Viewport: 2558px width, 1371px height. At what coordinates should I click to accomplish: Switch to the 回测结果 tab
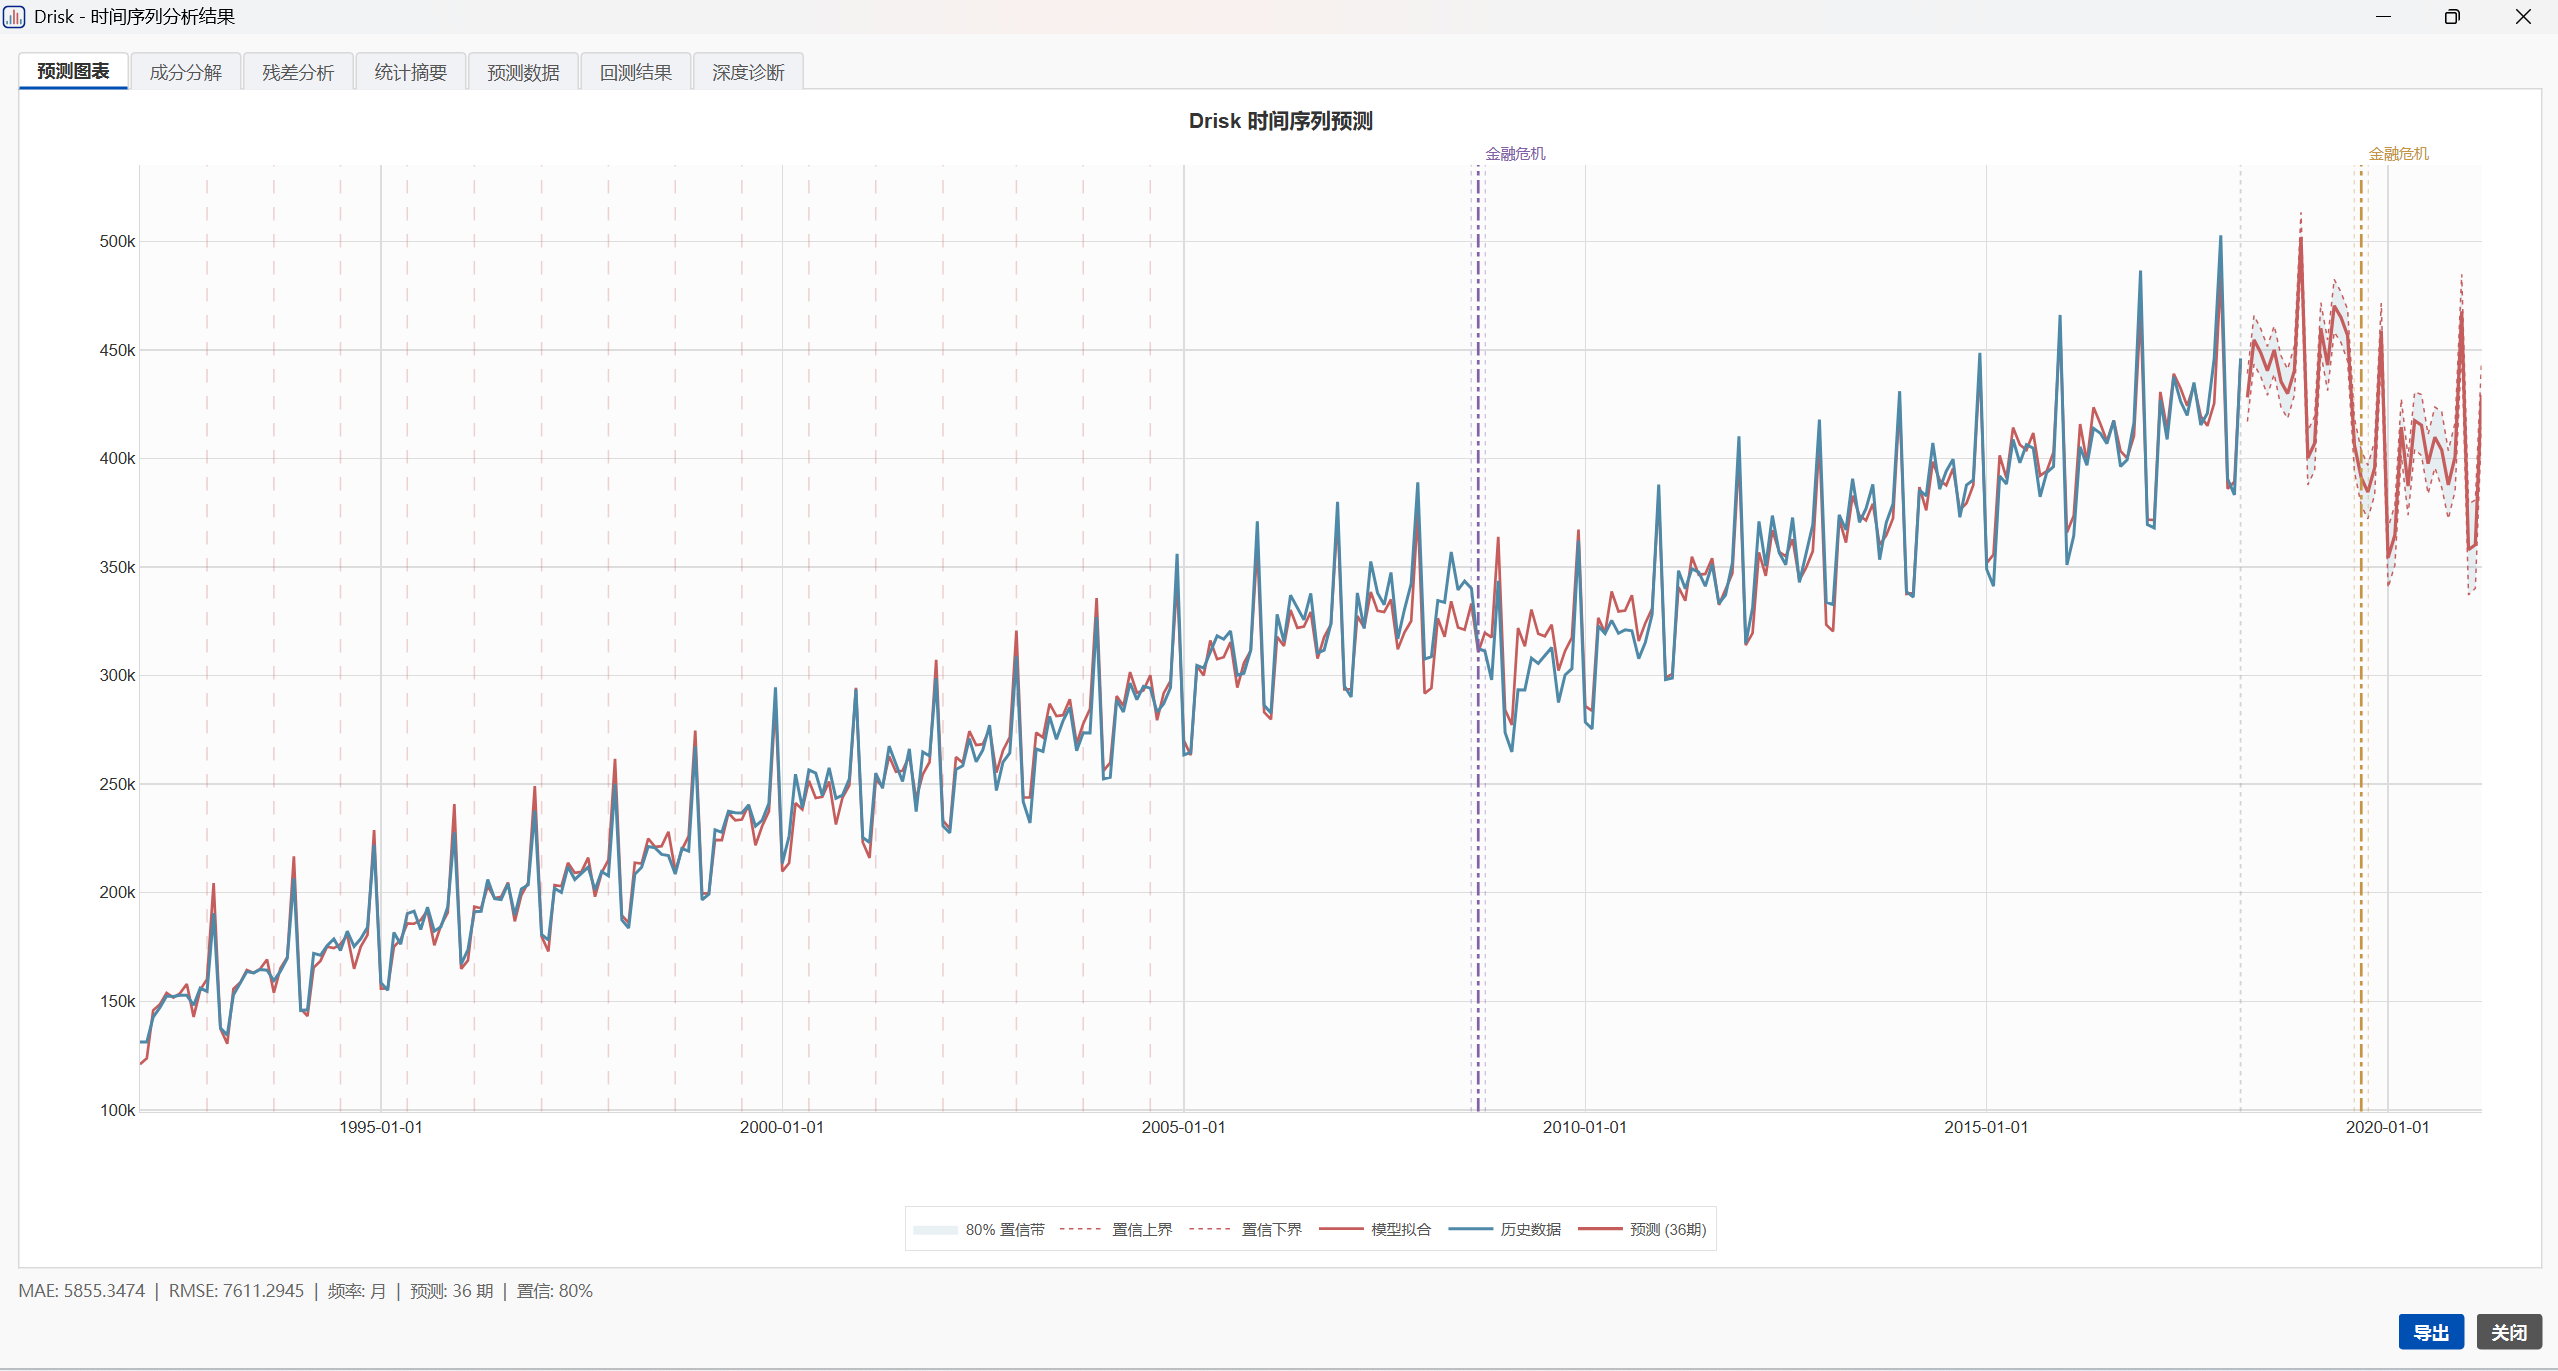636,72
